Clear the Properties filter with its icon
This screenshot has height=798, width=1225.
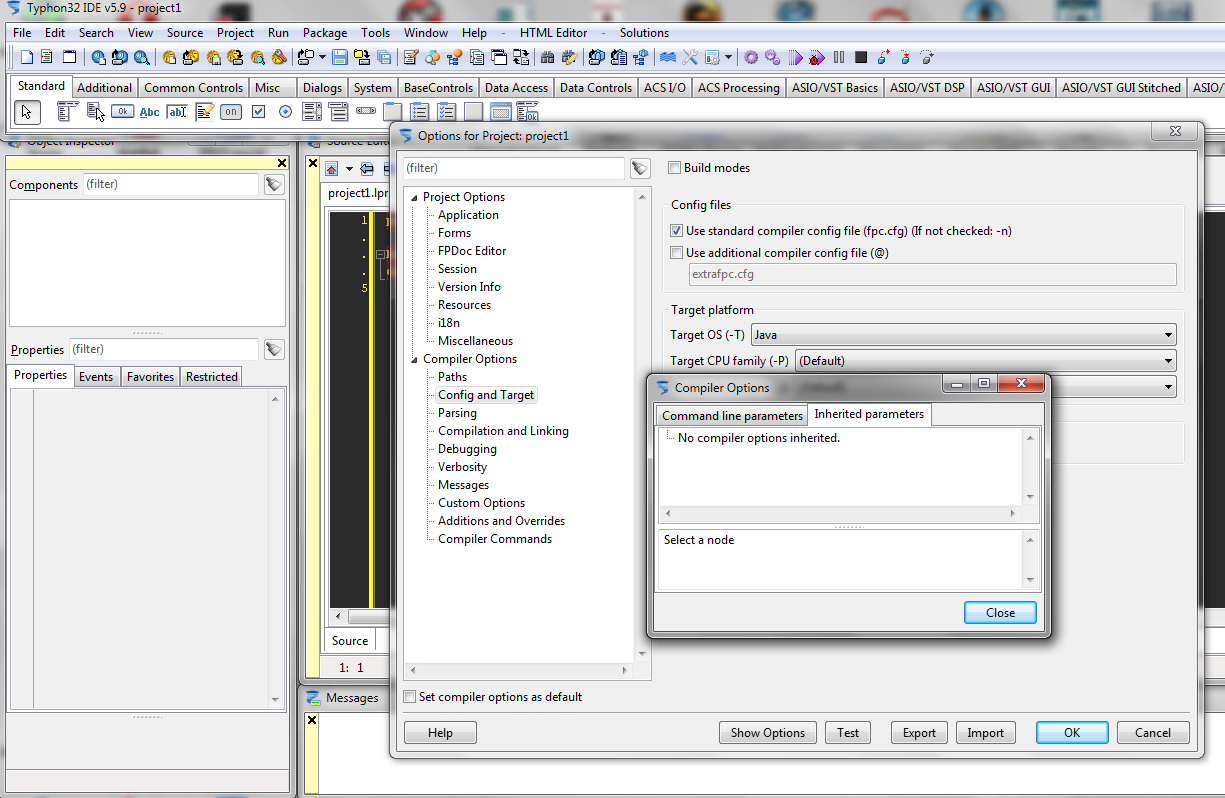pyautogui.click(x=274, y=349)
